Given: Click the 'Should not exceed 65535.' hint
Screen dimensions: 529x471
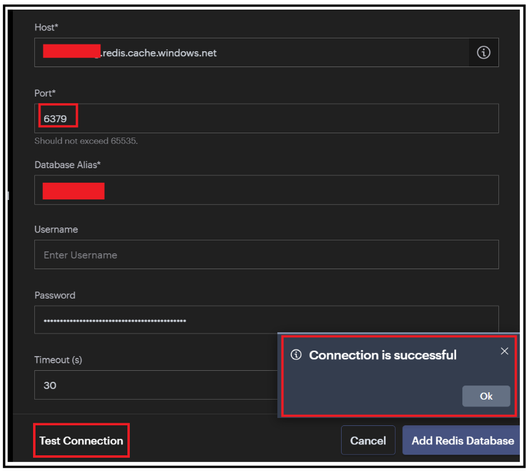Looking at the screenshot, I should 86,141.
